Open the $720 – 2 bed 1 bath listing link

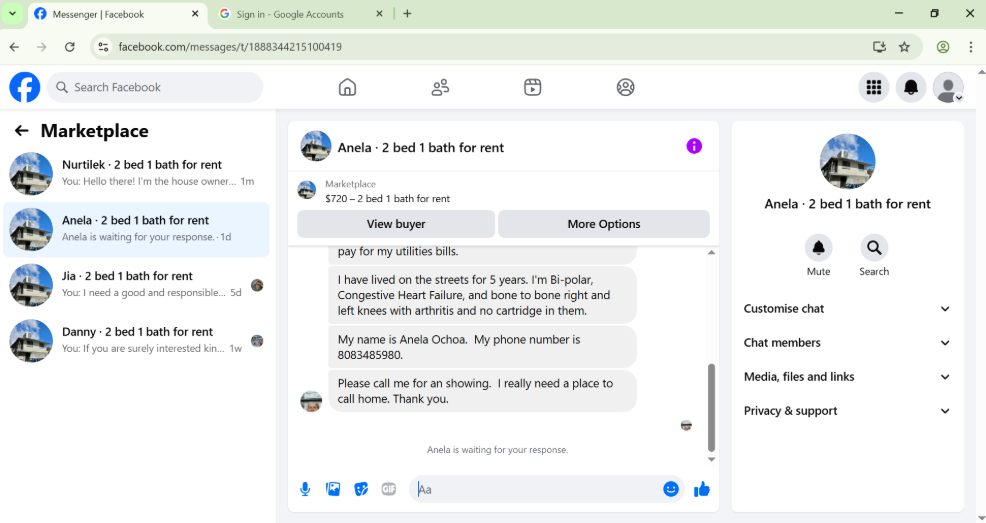(387, 199)
